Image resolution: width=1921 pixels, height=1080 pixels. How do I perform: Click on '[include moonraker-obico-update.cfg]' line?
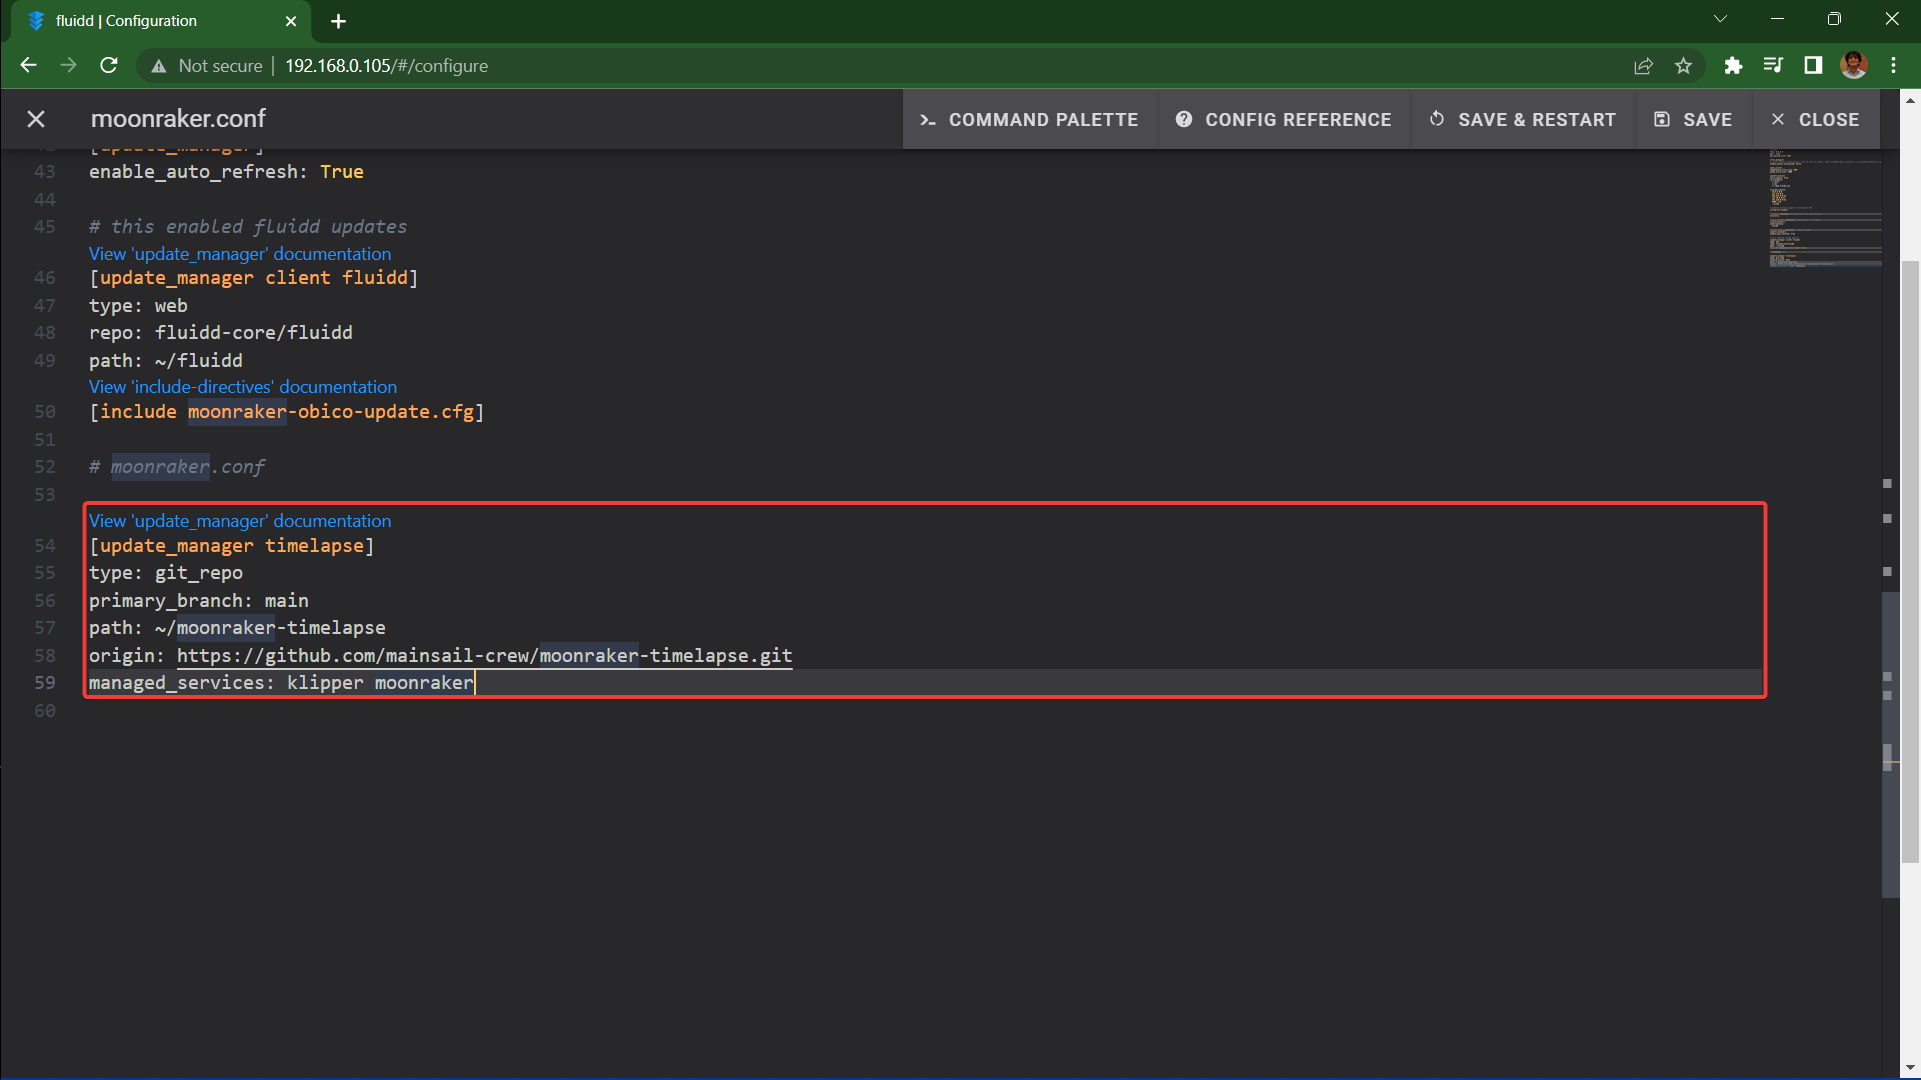[x=287, y=412]
